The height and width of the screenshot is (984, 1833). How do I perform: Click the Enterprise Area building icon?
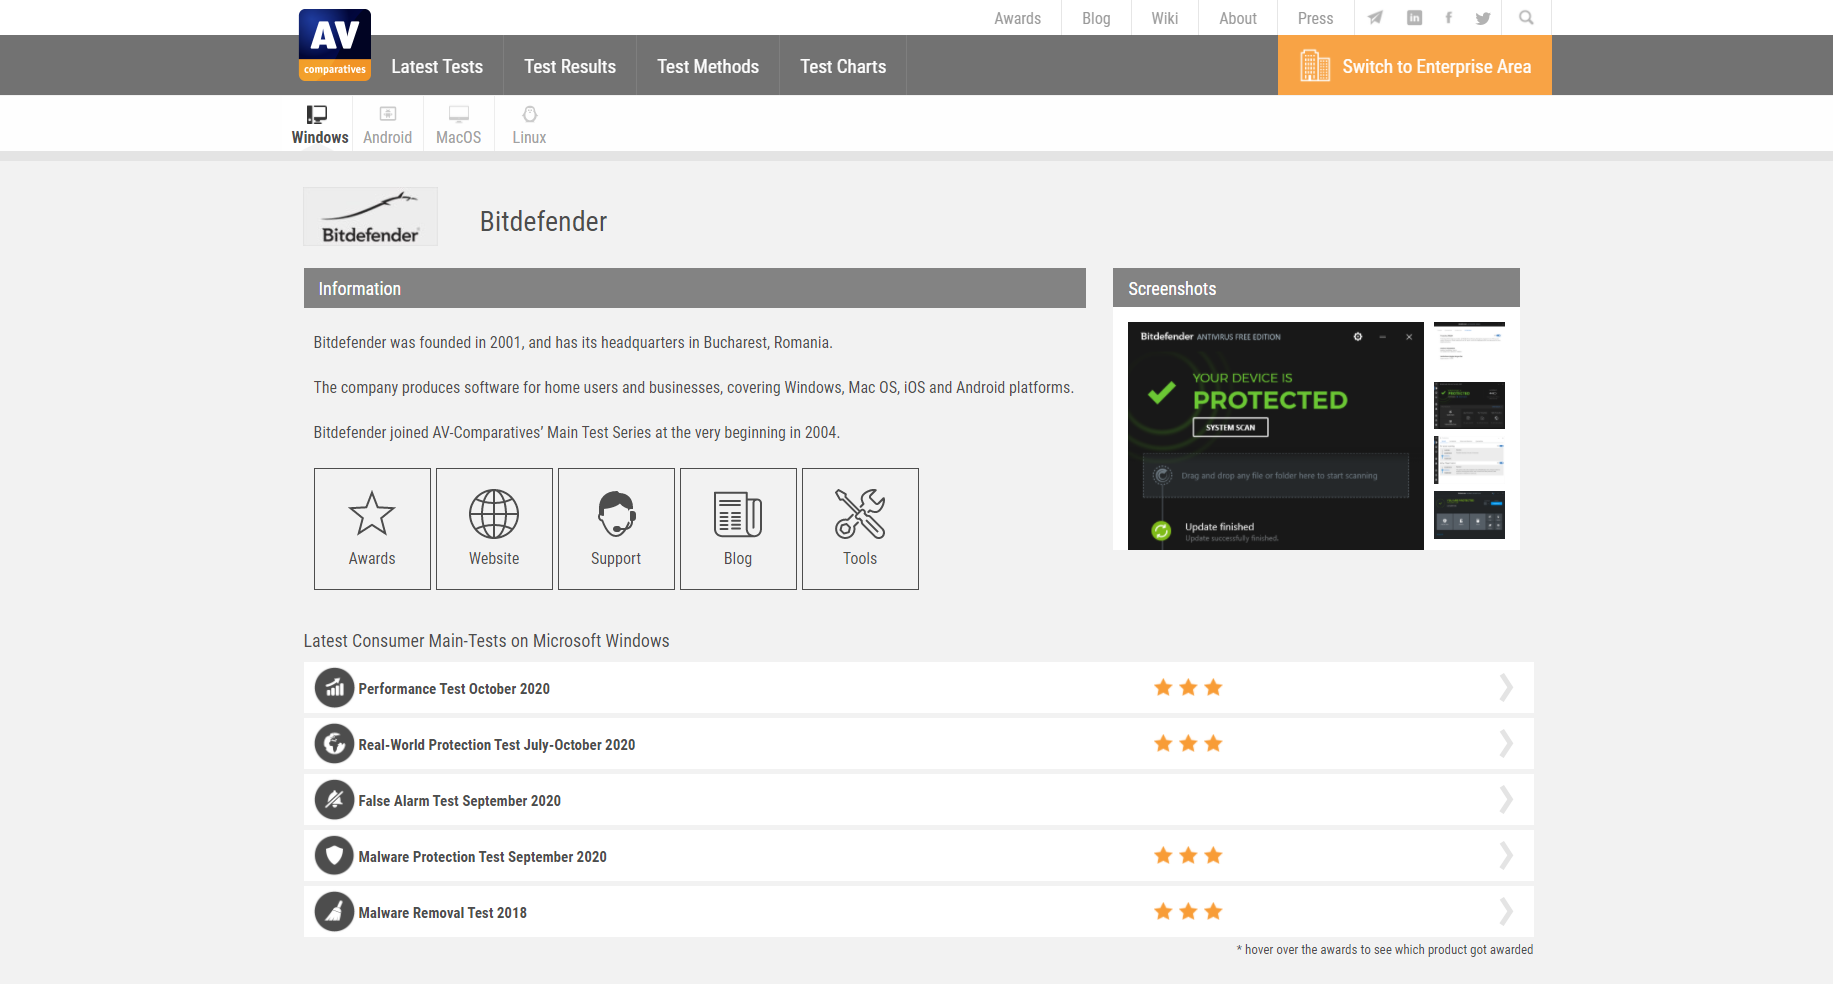1315,66
